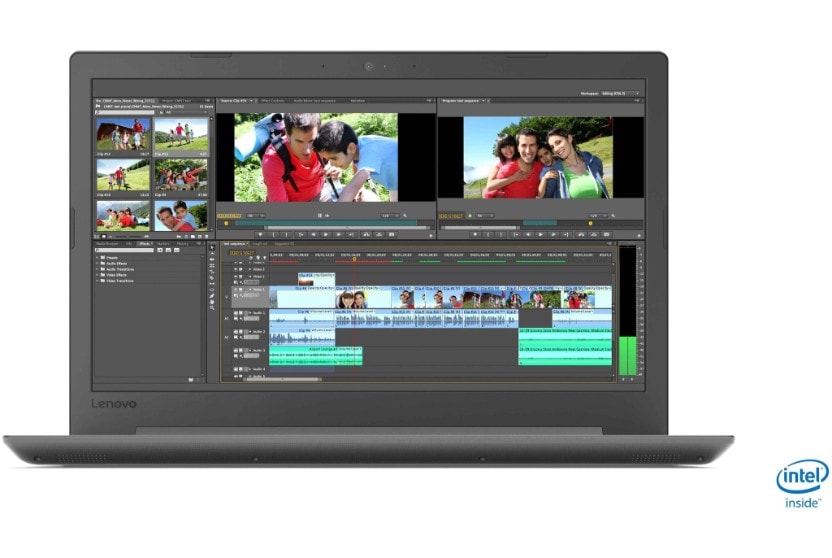Select the Rate Stretch tool

[212, 272]
